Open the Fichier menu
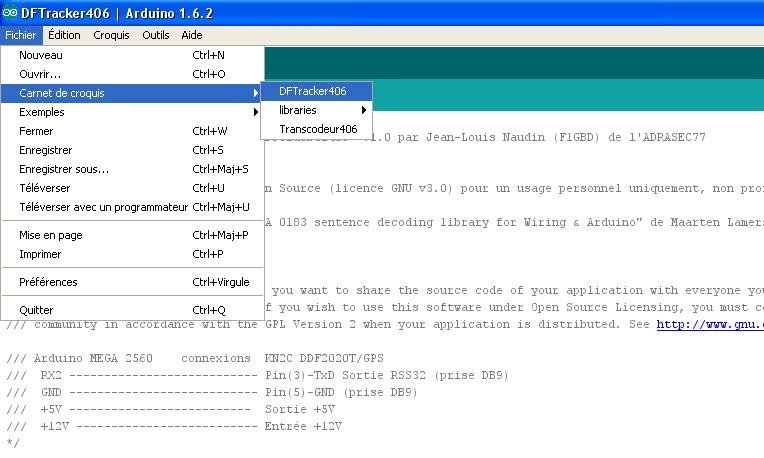This screenshot has height=458, width=764. click(x=20, y=35)
